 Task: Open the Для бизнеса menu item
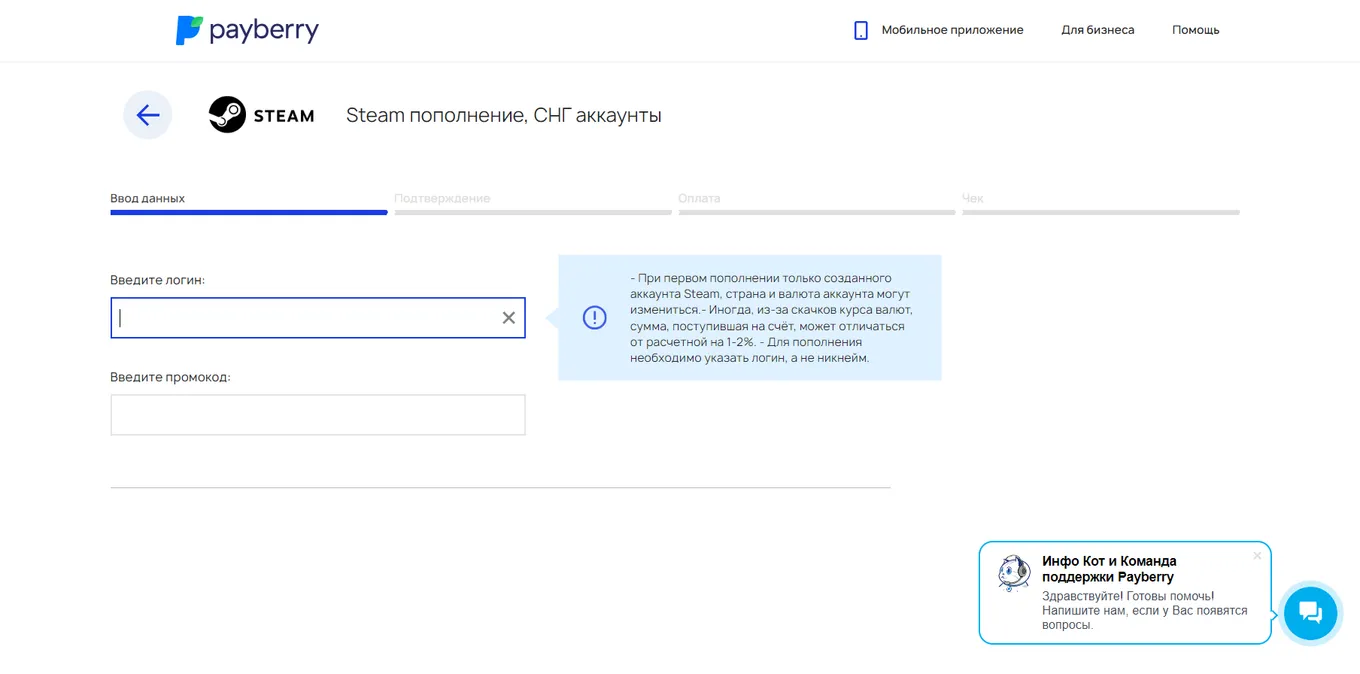1098,30
